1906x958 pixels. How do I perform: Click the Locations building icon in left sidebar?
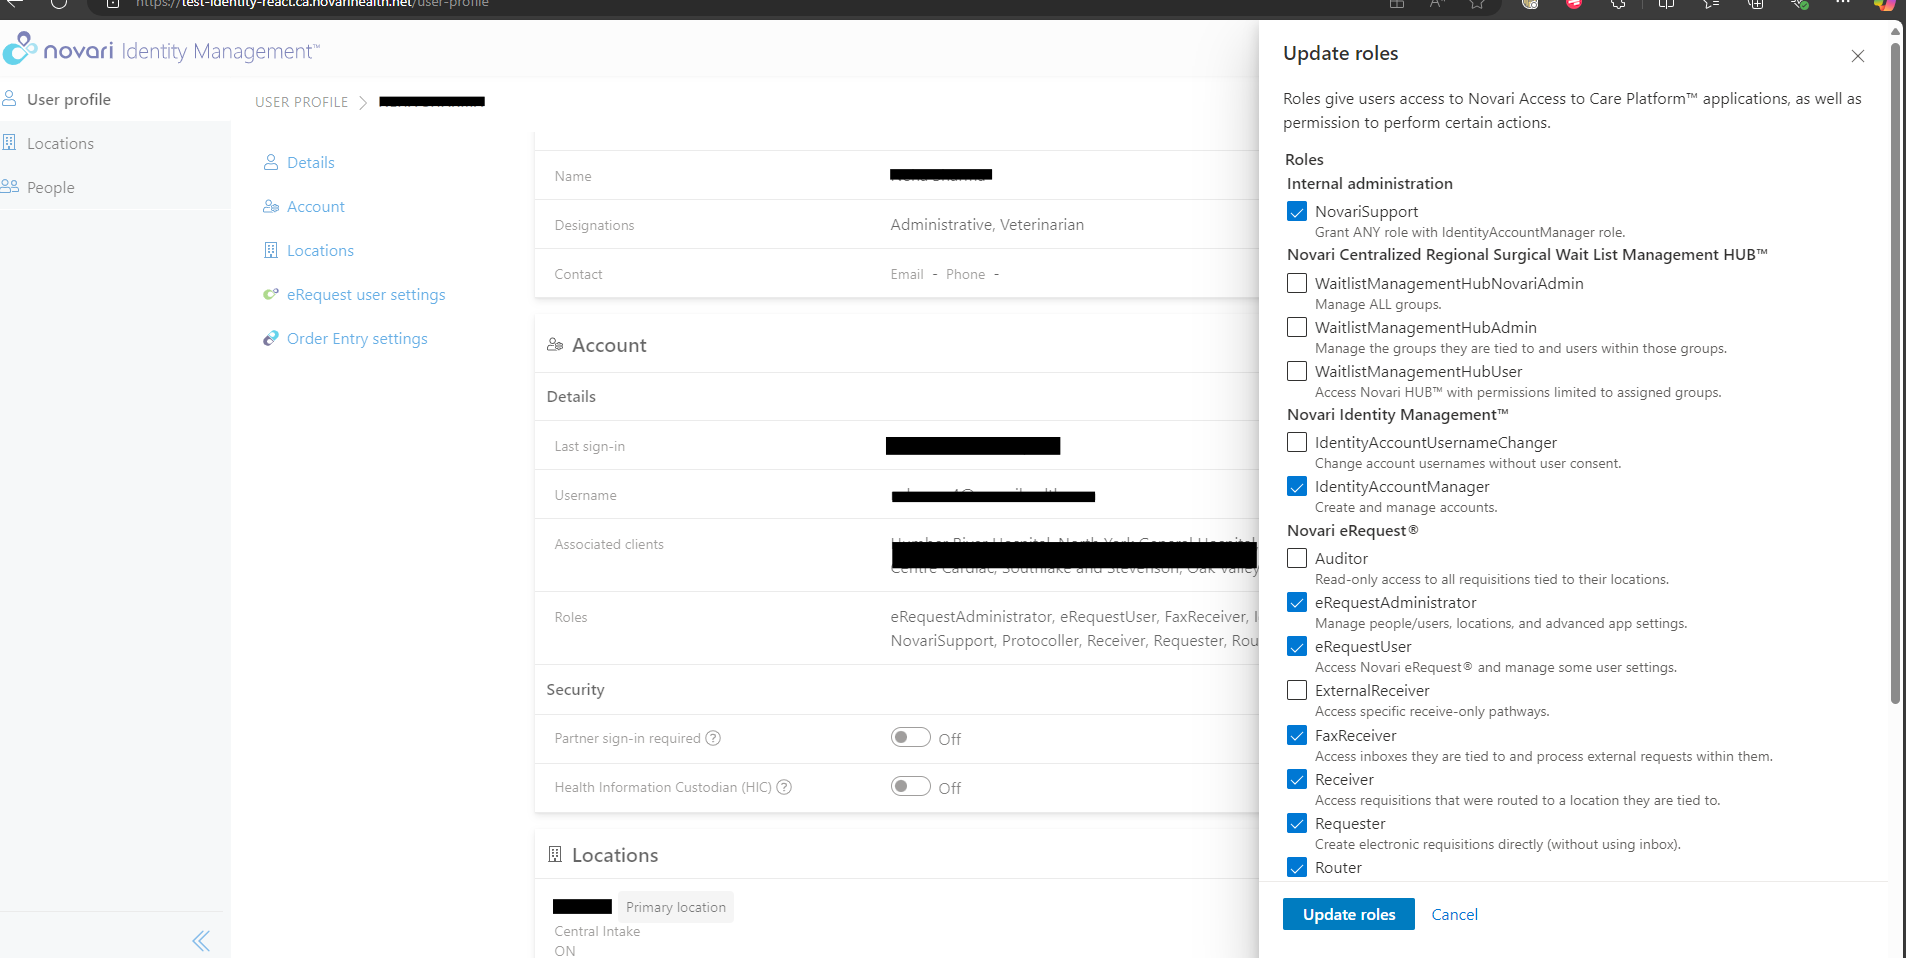tap(9, 142)
